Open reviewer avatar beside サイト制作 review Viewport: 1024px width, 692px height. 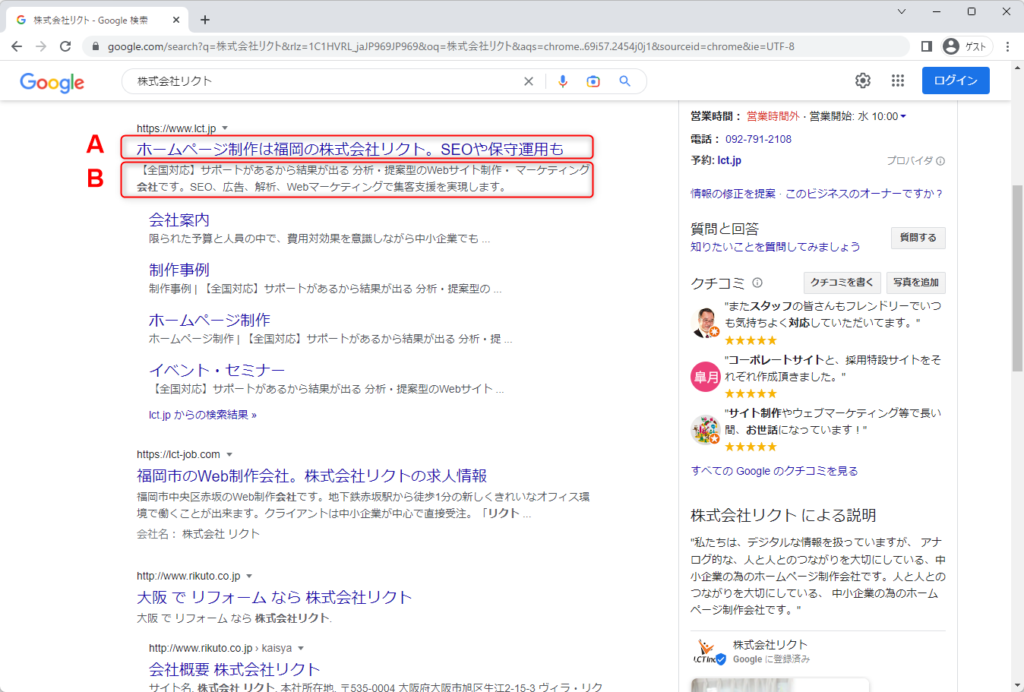coord(705,430)
